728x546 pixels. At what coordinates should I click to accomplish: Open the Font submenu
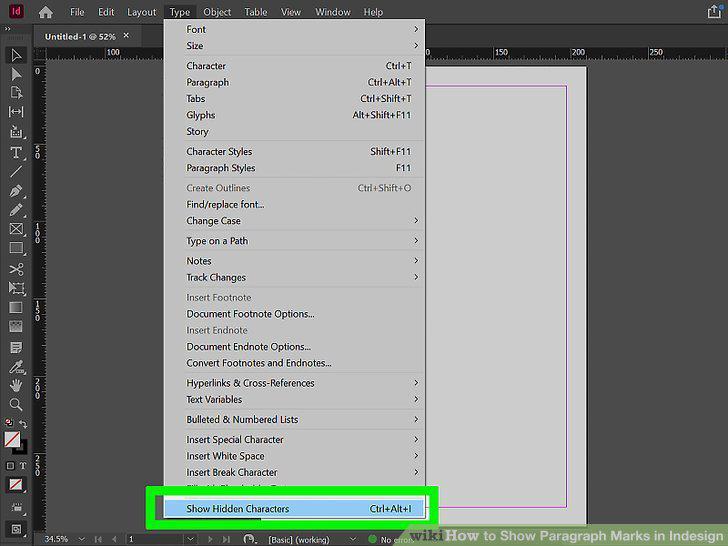point(294,29)
